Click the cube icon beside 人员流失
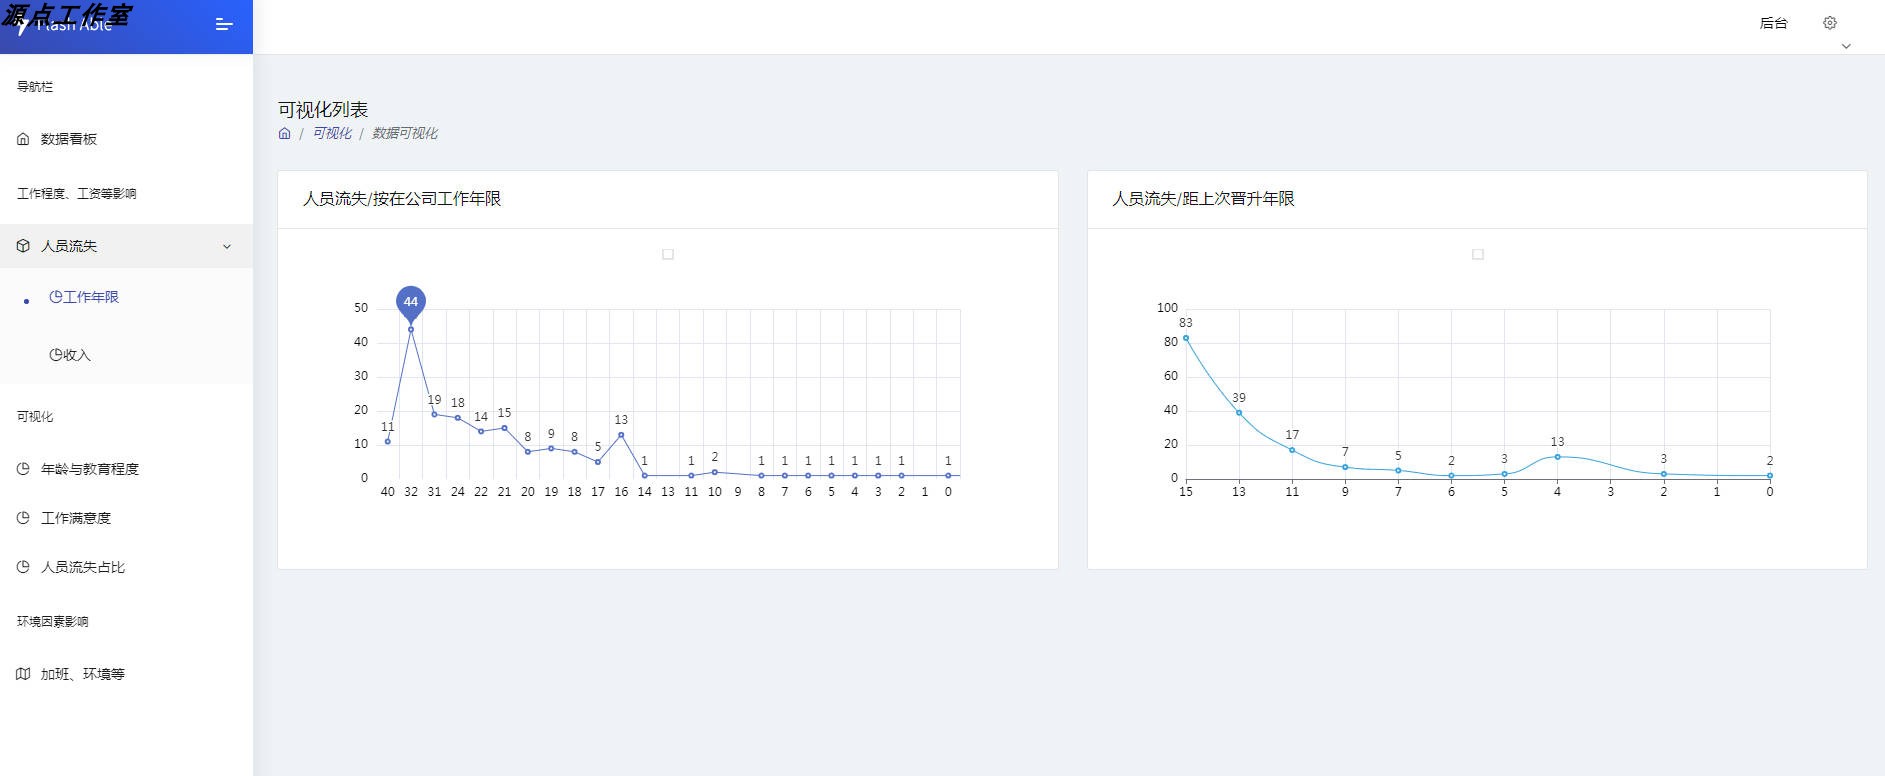 23,246
